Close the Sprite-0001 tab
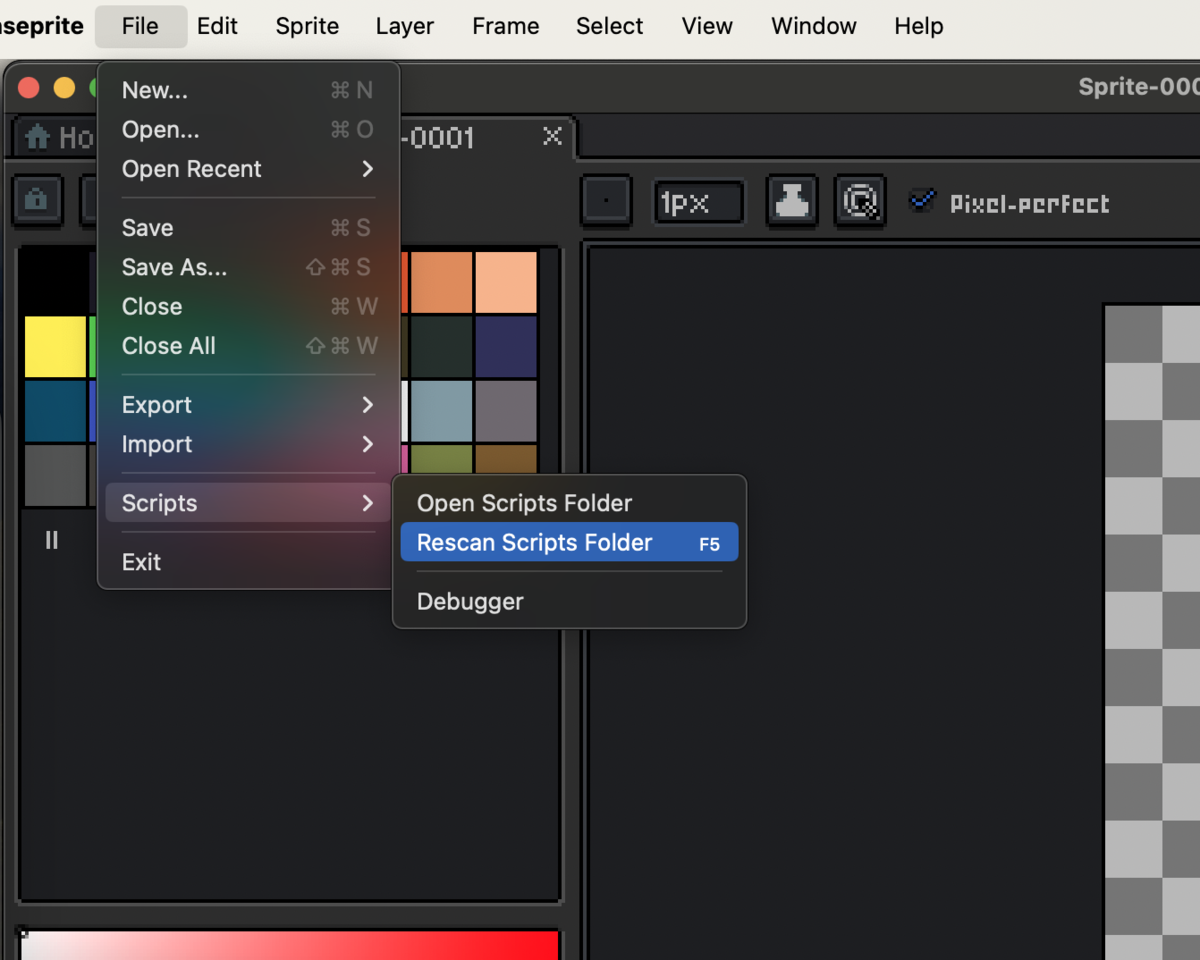1200x960 pixels. click(552, 136)
